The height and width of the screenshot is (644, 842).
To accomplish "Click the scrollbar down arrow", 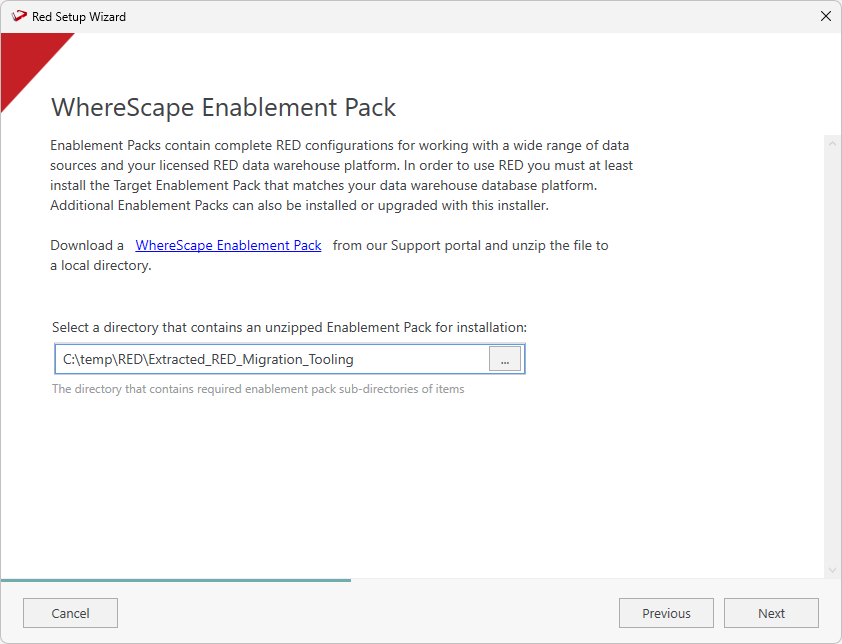I will 832,570.
